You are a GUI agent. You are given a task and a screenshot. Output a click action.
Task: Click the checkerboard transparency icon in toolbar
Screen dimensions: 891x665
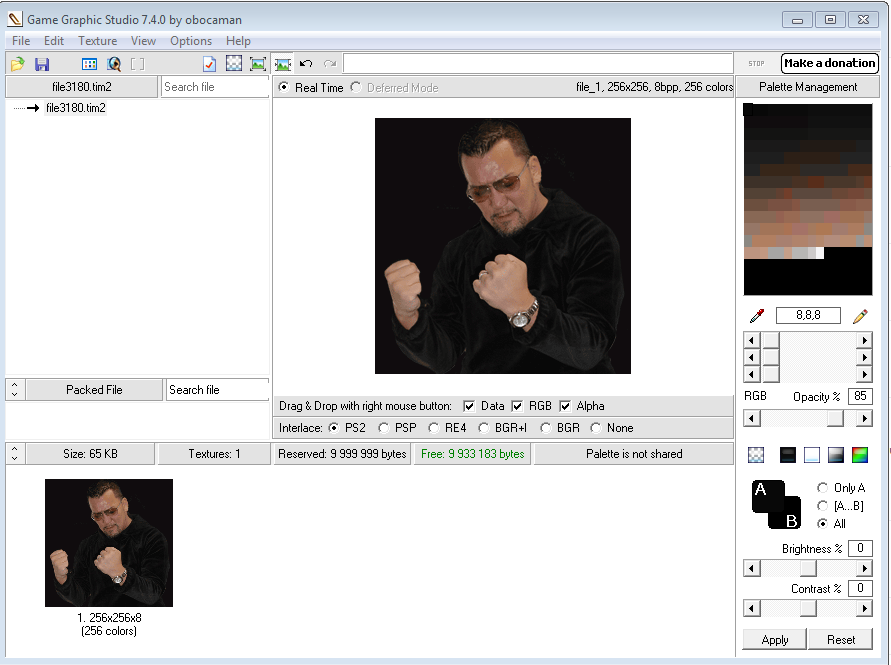(234, 64)
